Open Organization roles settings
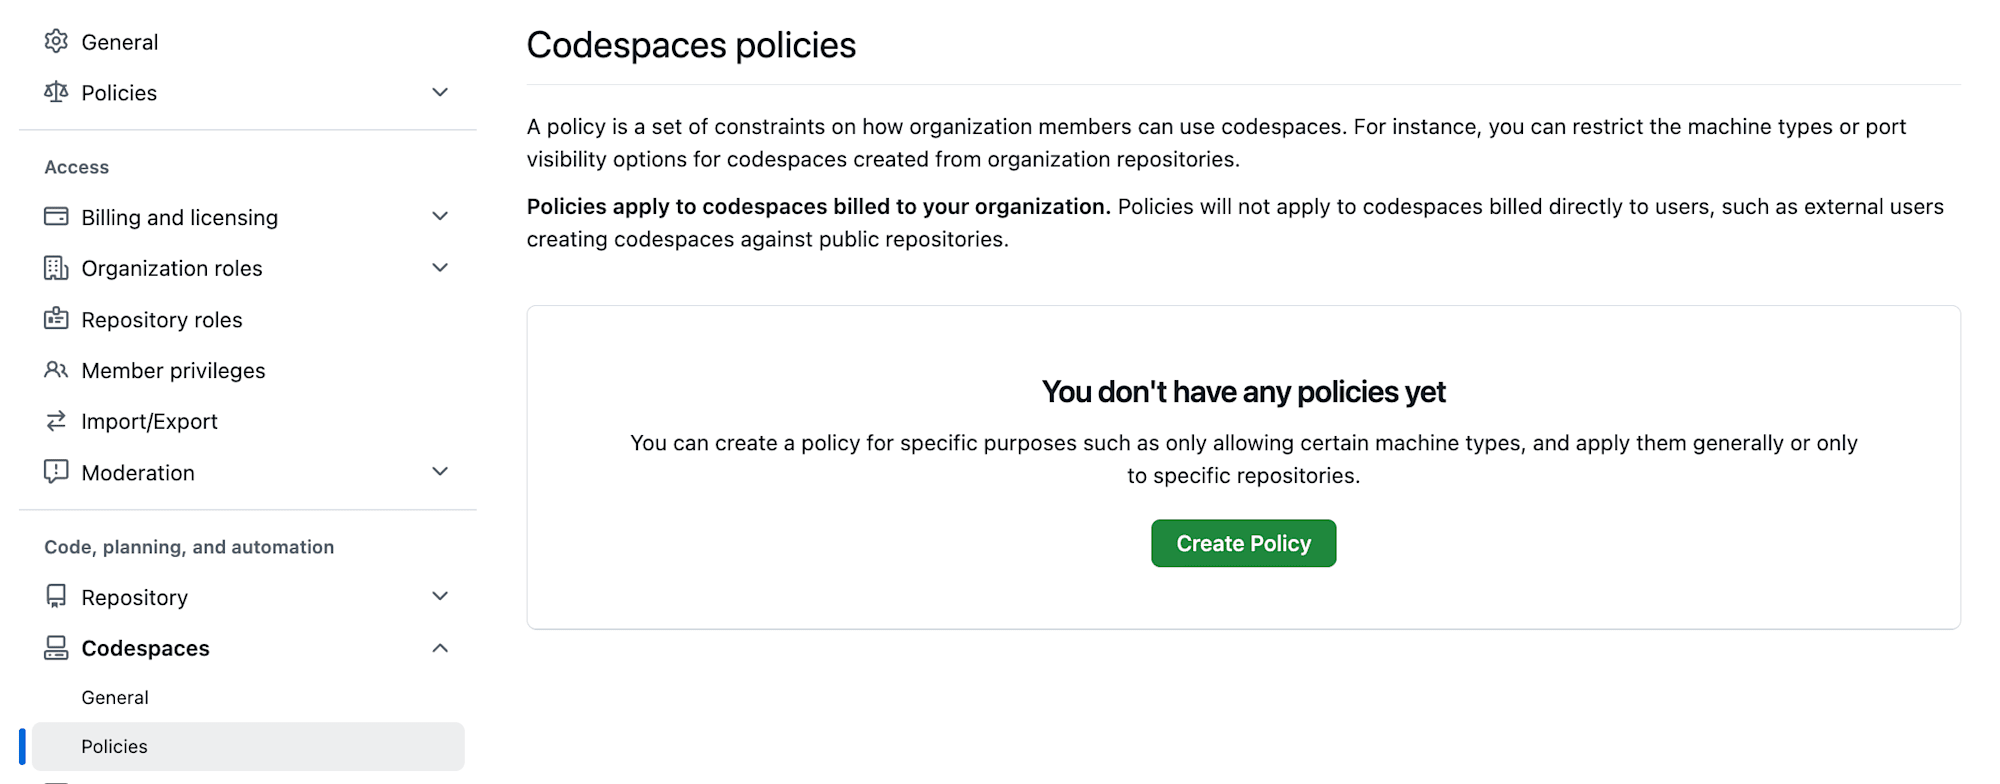2000x784 pixels. coord(248,268)
